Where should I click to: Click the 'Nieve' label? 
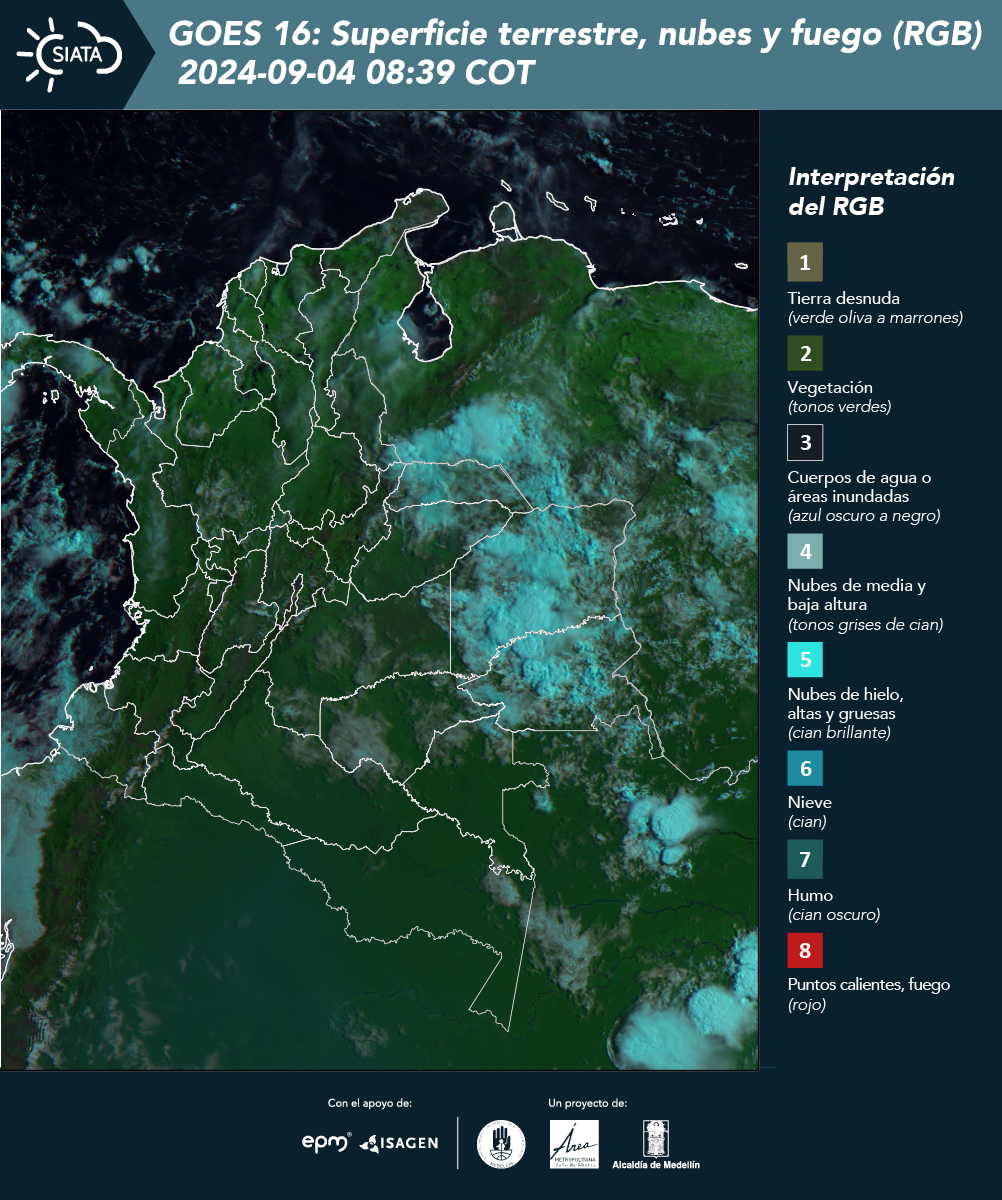pyautogui.click(x=809, y=802)
